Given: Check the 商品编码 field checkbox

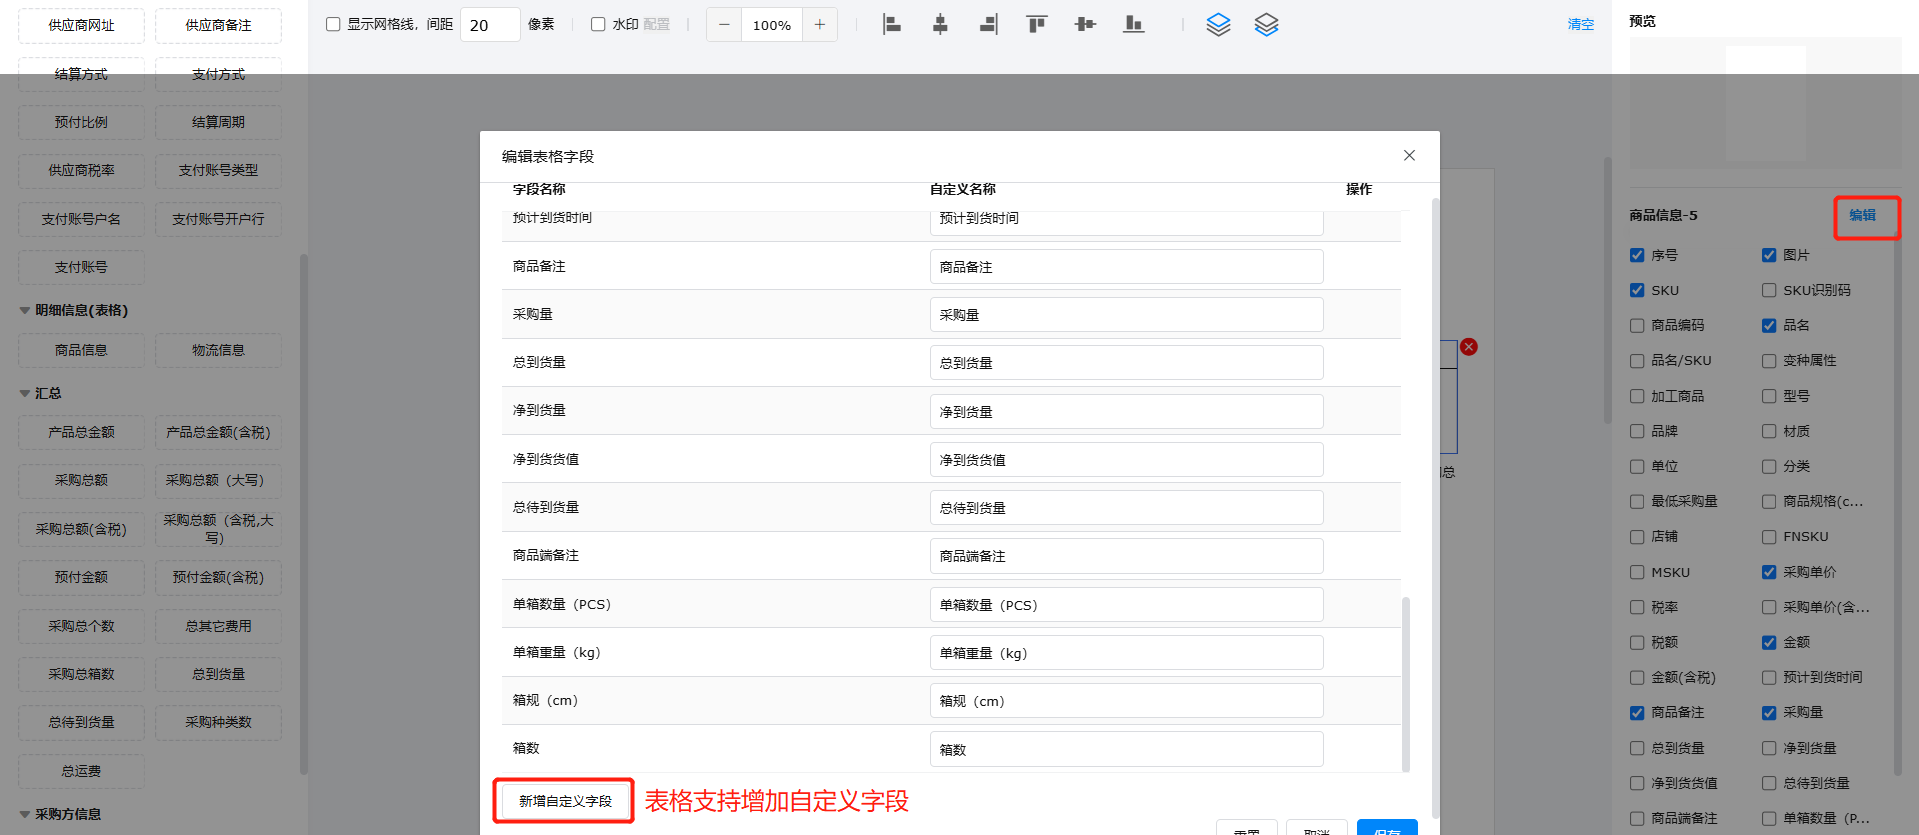Looking at the screenshot, I should [1637, 326].
